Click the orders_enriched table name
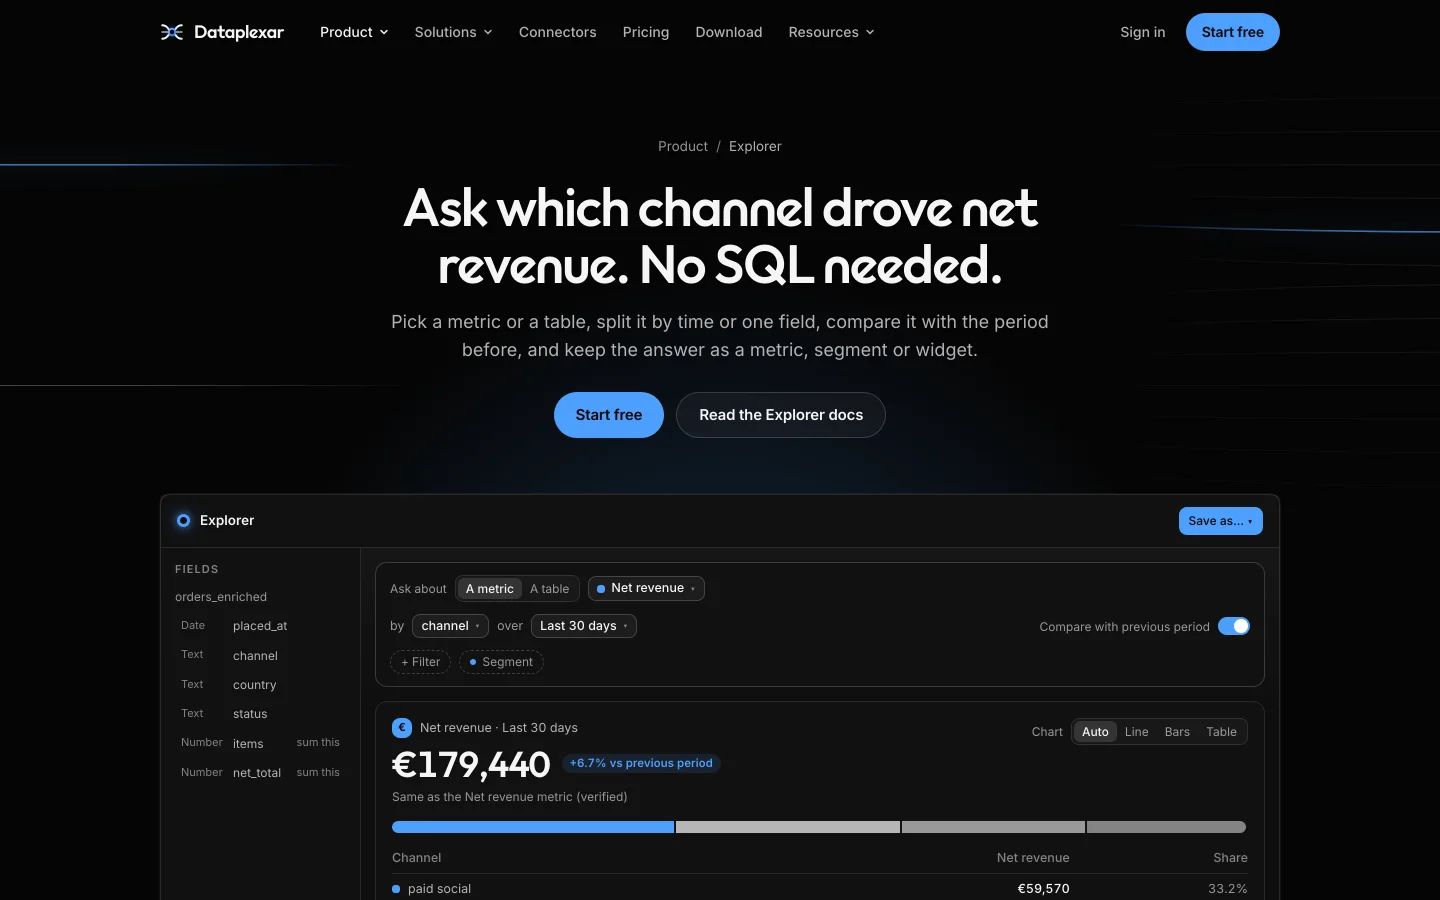The width and height of the screenshot is (1440, 900). point(221,597)
